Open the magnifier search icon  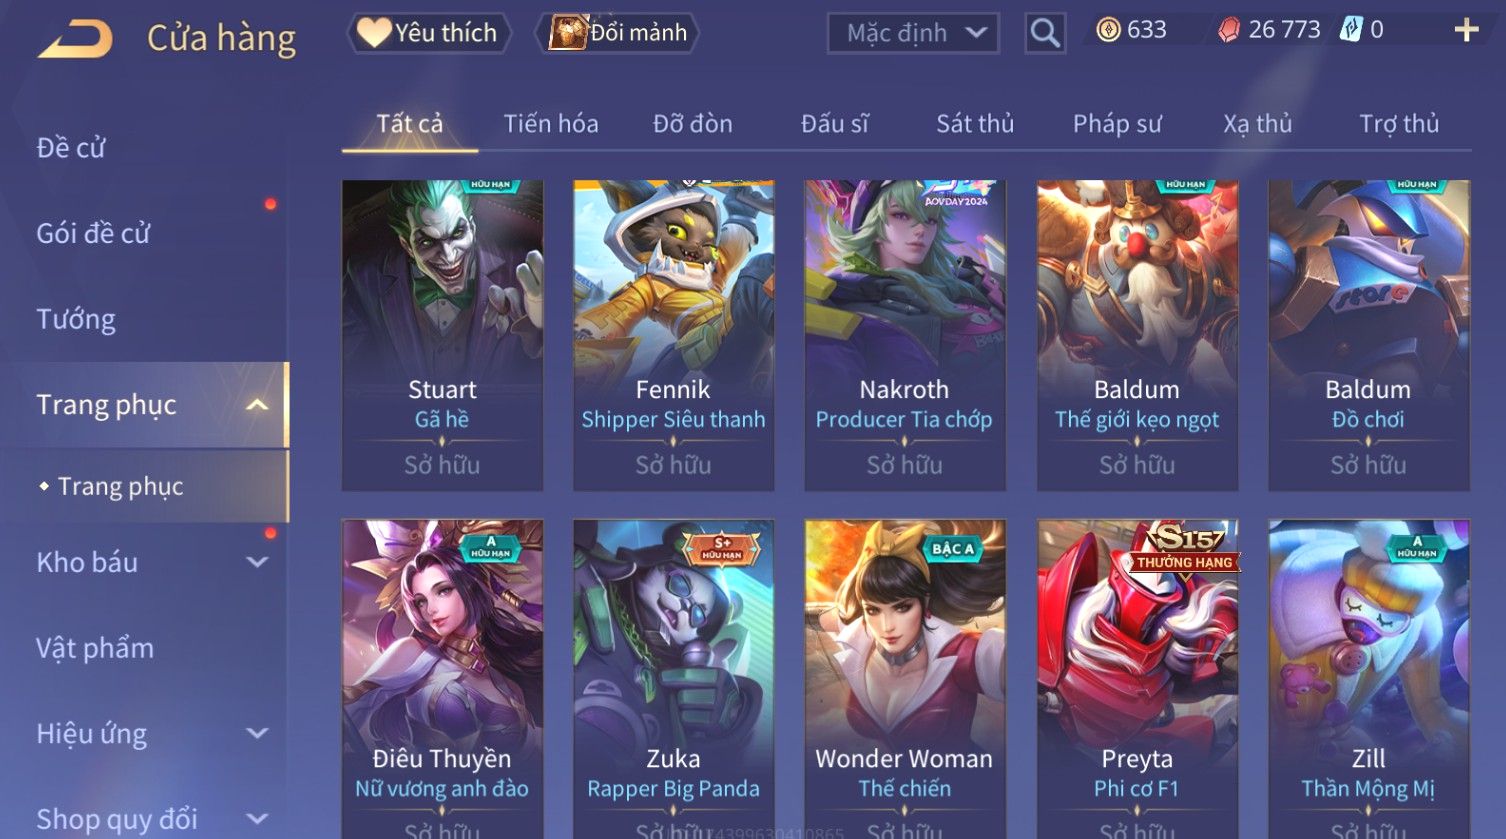pos(1045,33)
